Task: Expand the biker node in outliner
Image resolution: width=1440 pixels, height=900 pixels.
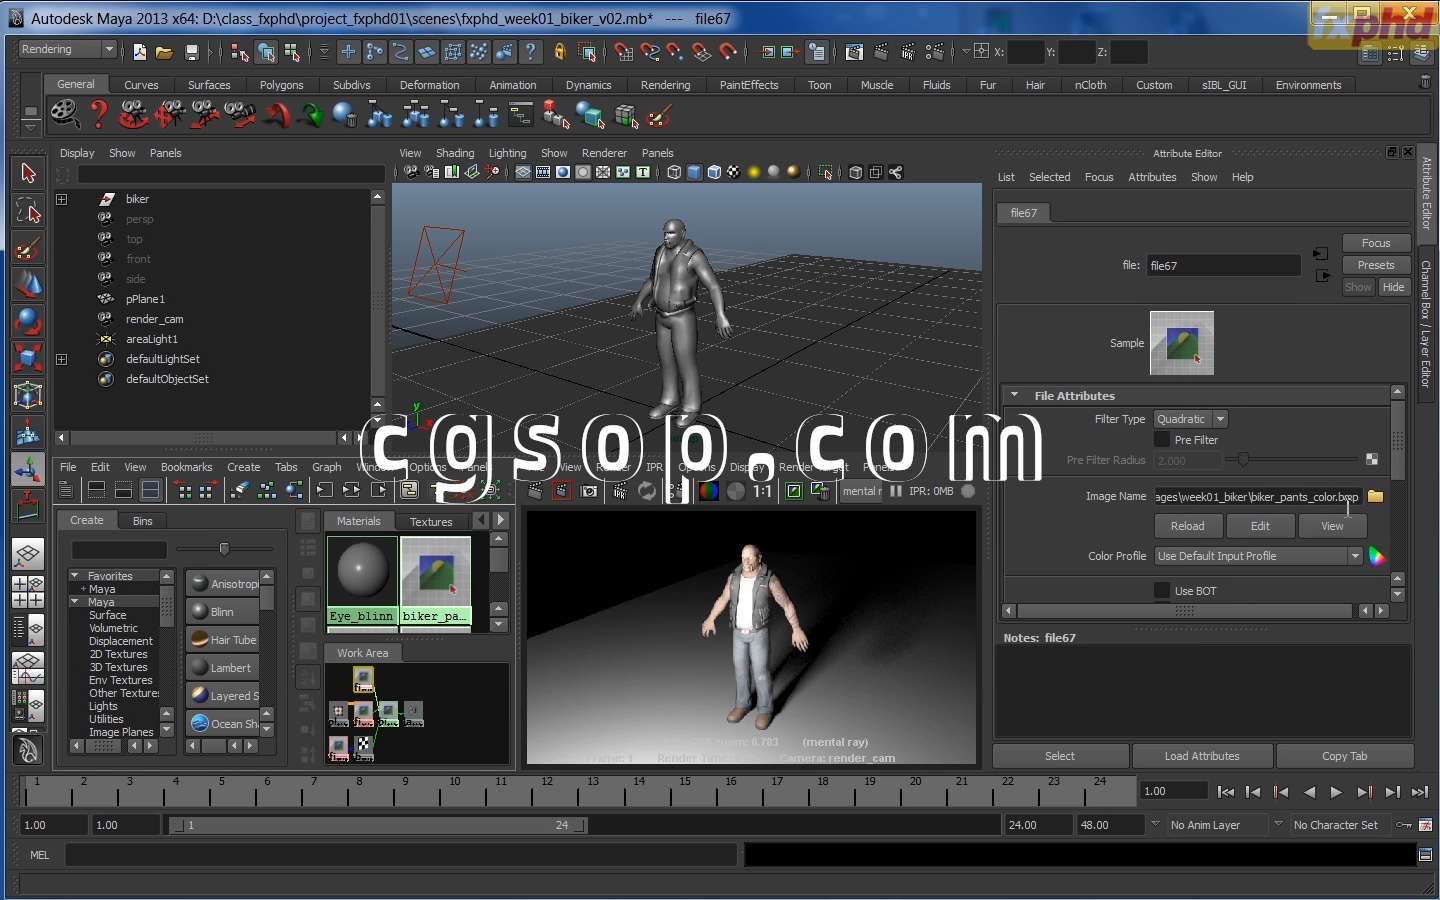Action: pos(62,199)
